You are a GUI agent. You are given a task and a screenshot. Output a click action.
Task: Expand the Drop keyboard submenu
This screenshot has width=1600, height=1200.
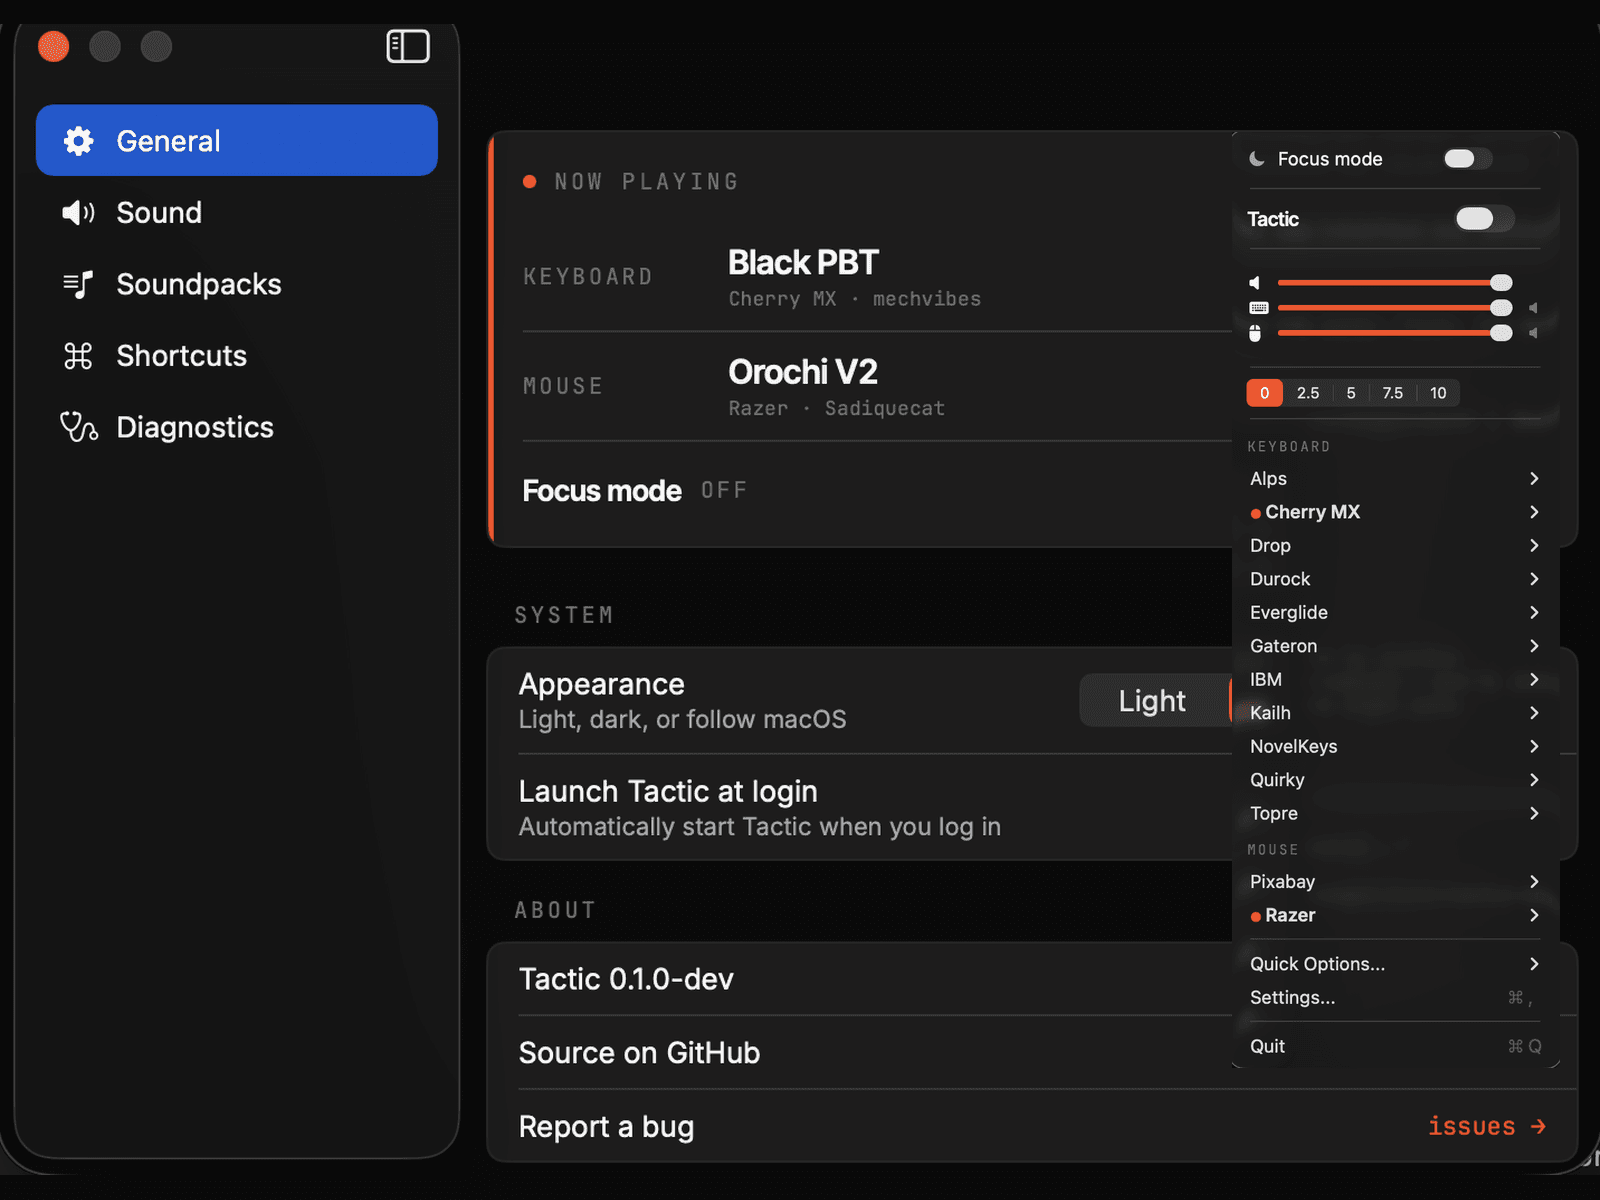(x=1394, y=546)
